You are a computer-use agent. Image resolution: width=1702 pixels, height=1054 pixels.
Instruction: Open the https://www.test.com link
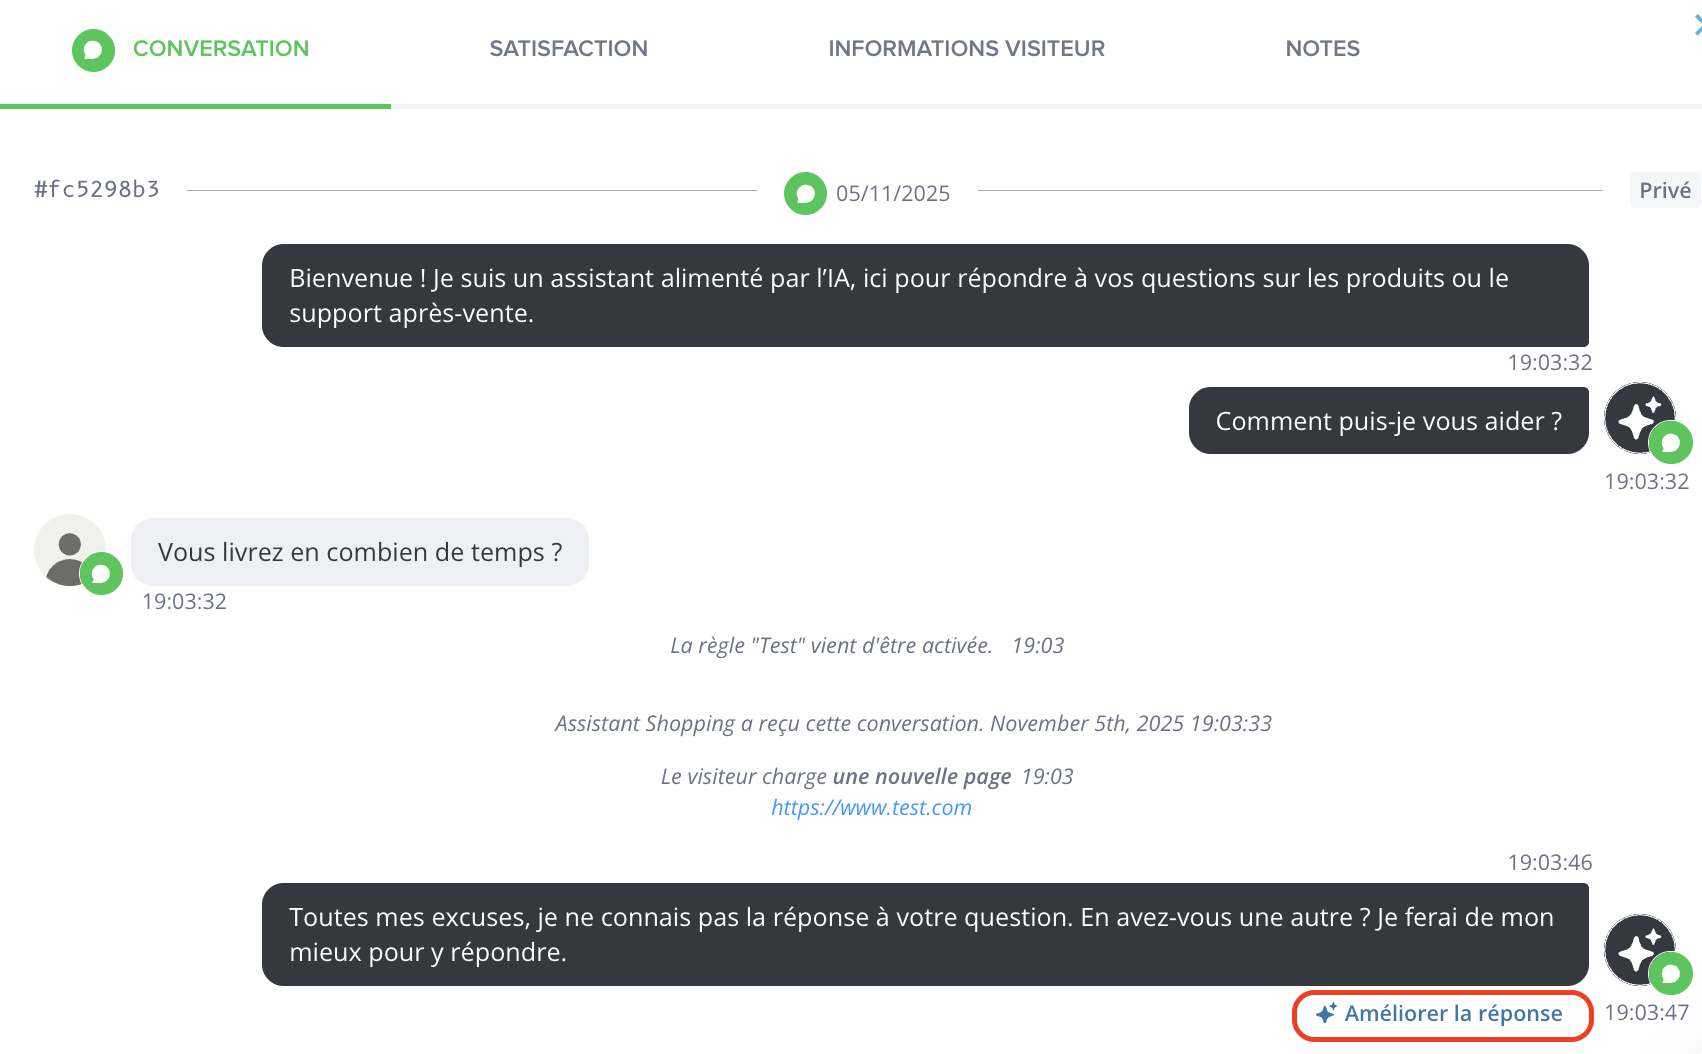871,808
